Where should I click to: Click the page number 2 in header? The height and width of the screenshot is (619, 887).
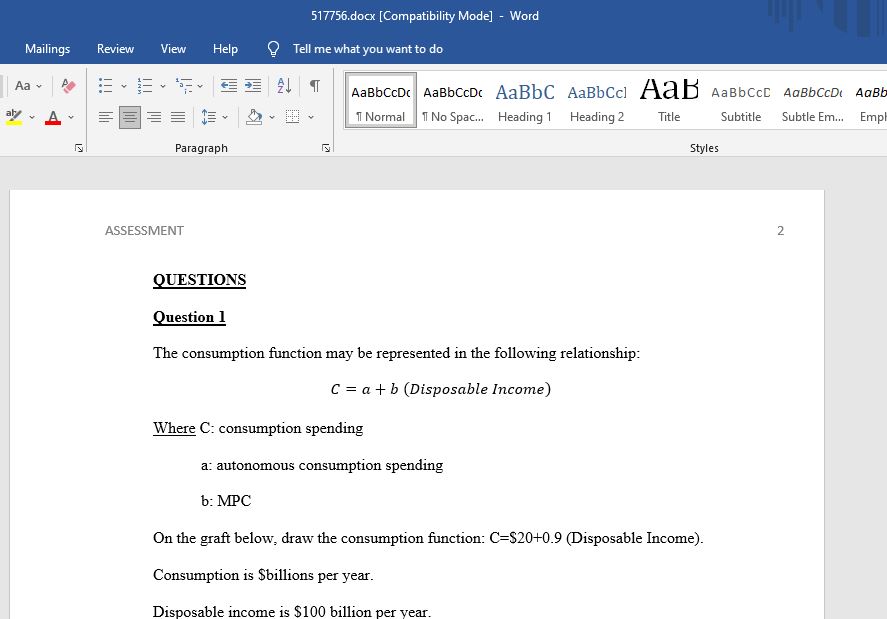(x=781, y=231)
